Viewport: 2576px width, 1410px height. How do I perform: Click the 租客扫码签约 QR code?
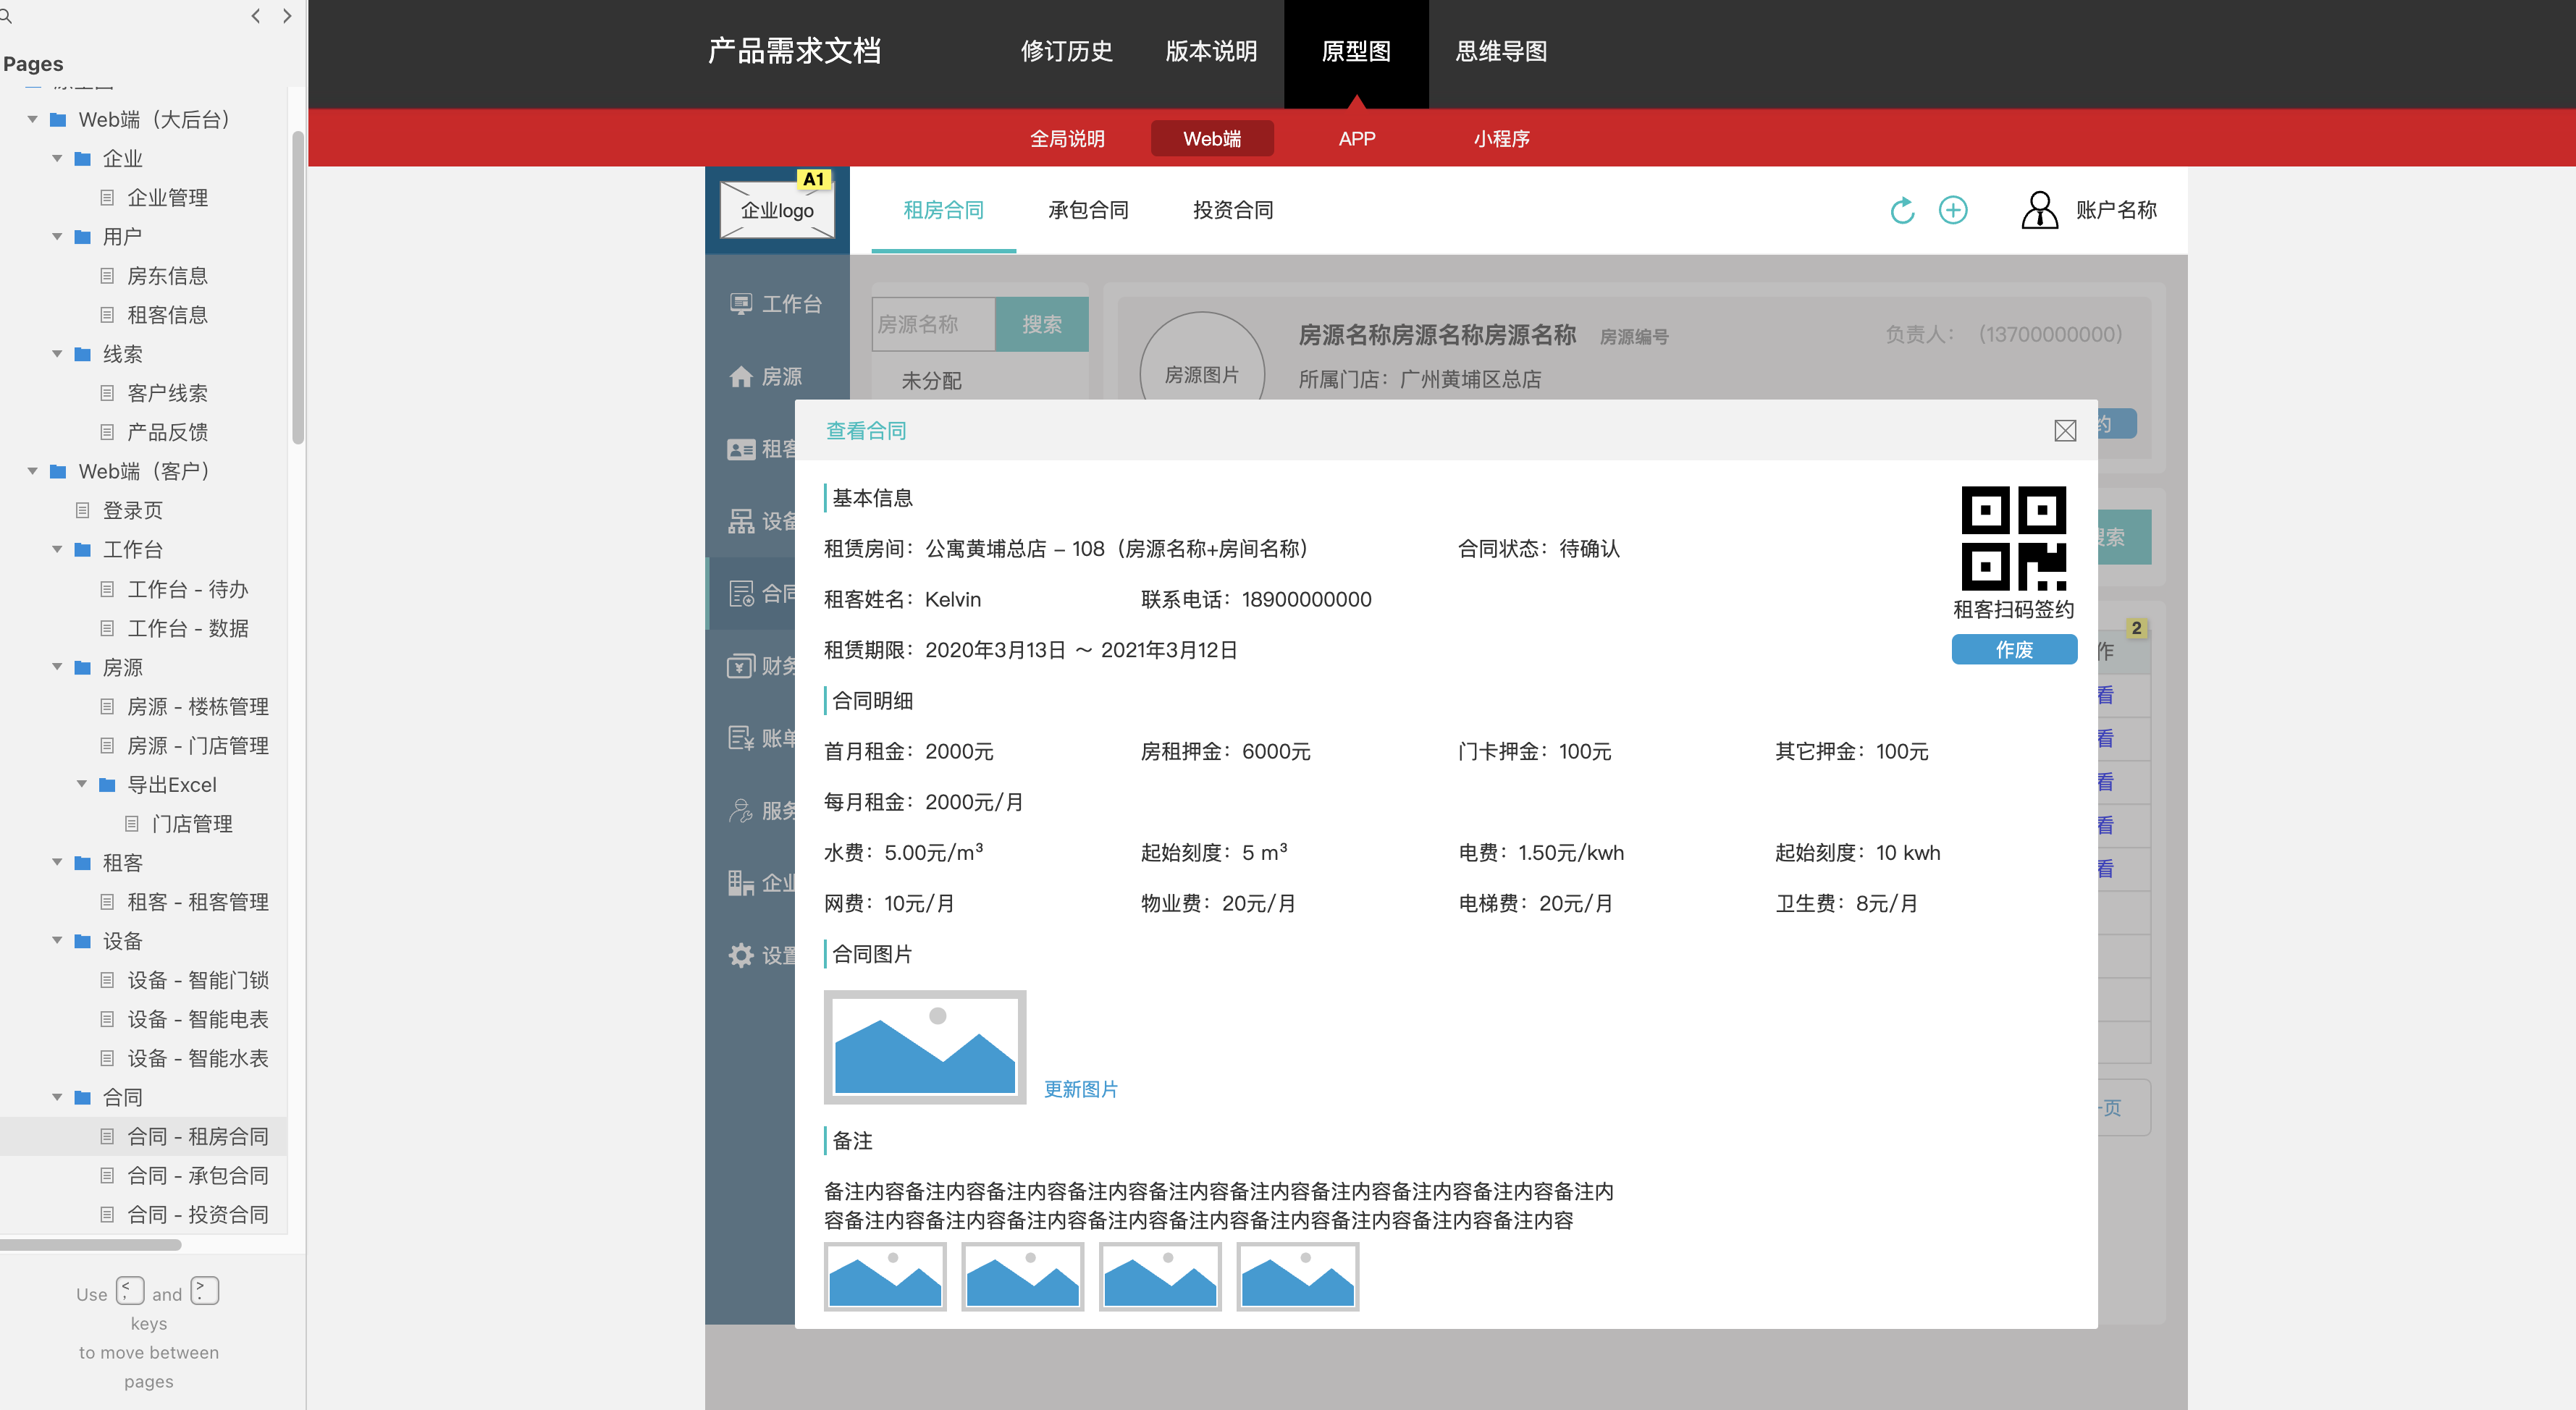click(x=2013, y=538)
